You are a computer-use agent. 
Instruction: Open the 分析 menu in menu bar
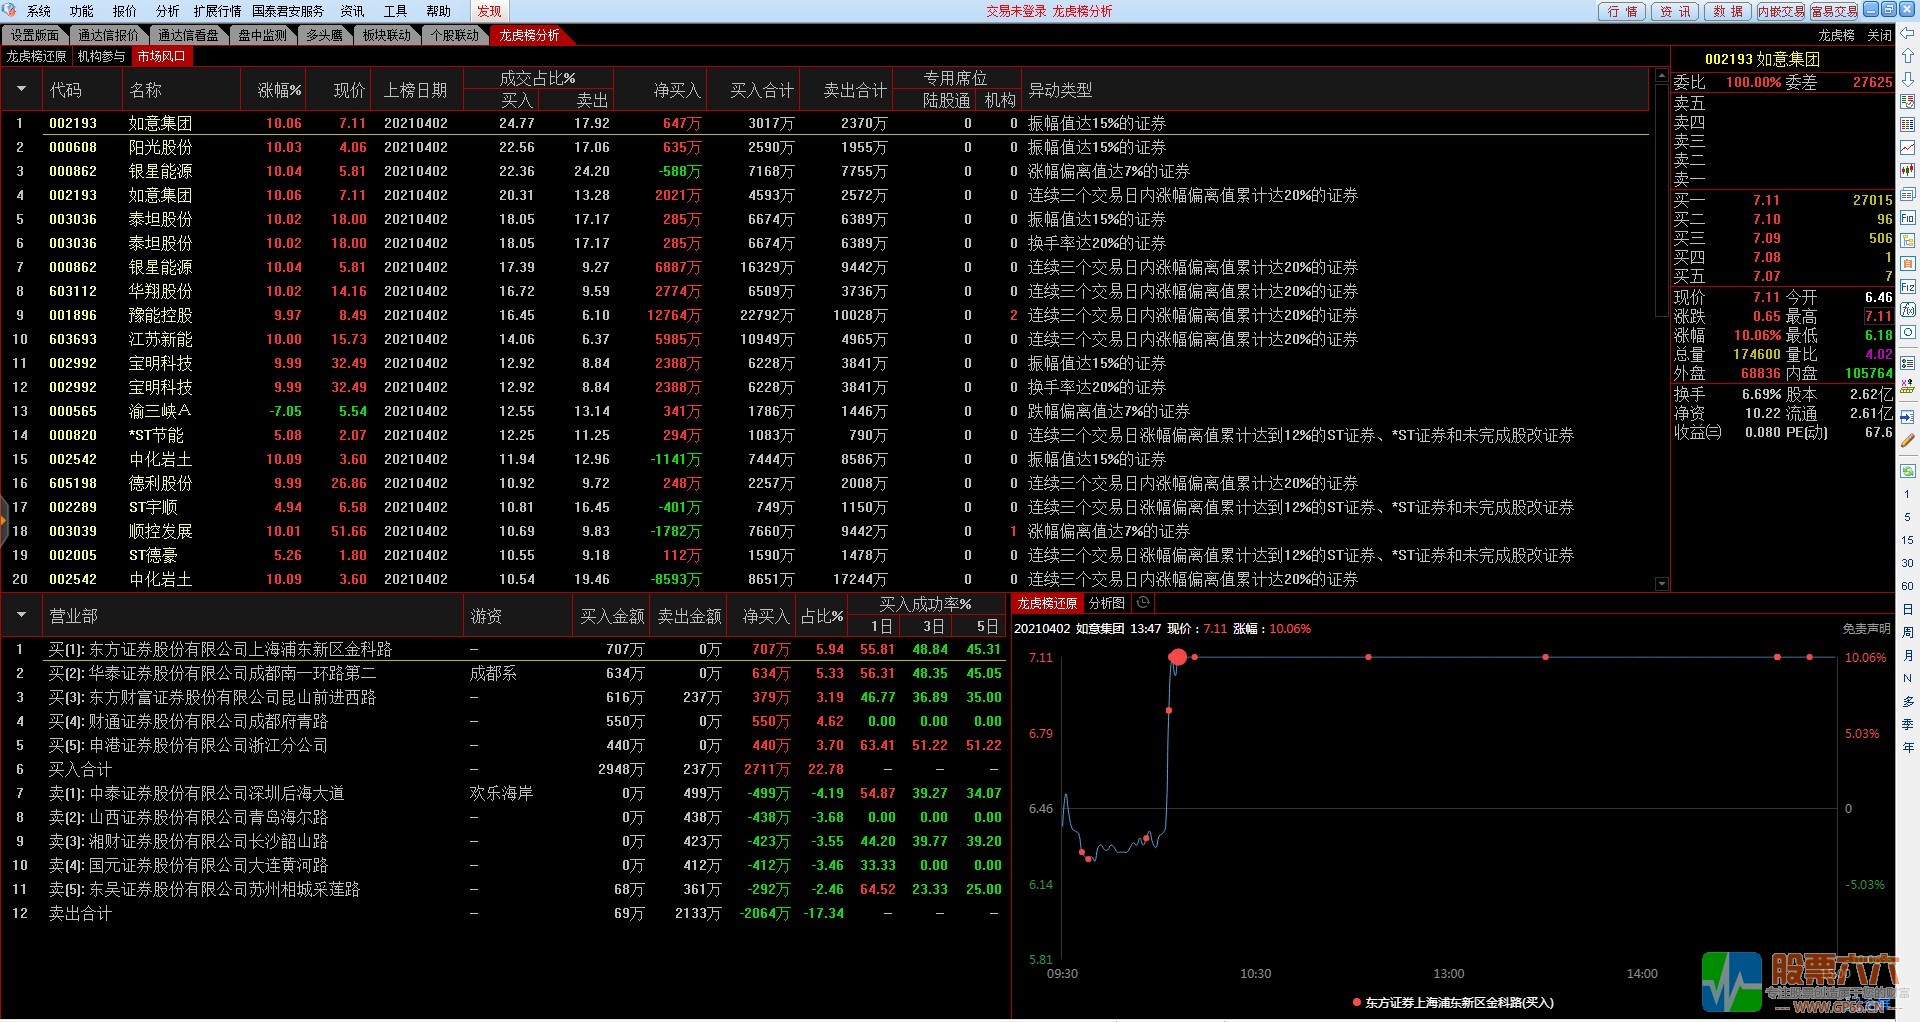pos(167,11)
